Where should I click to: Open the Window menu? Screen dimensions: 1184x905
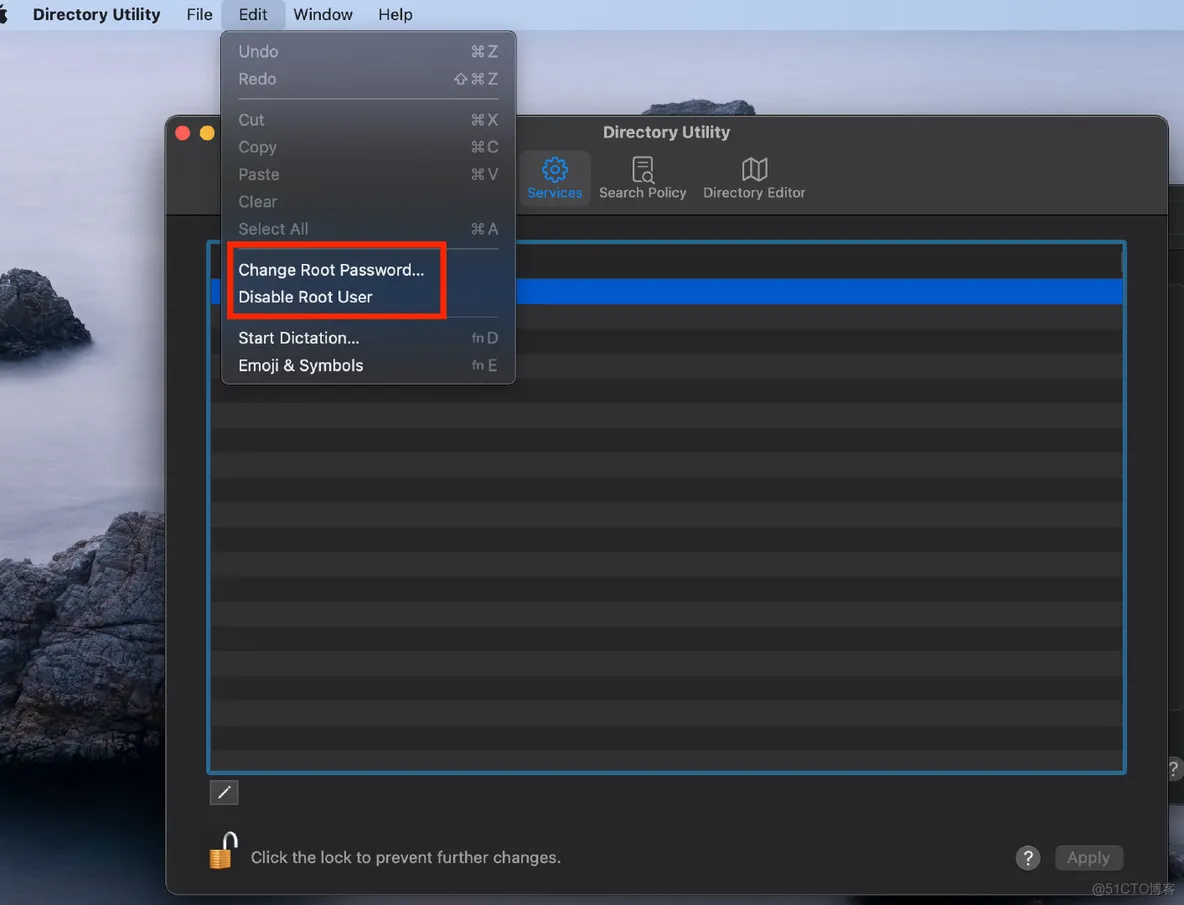(322, 14)
